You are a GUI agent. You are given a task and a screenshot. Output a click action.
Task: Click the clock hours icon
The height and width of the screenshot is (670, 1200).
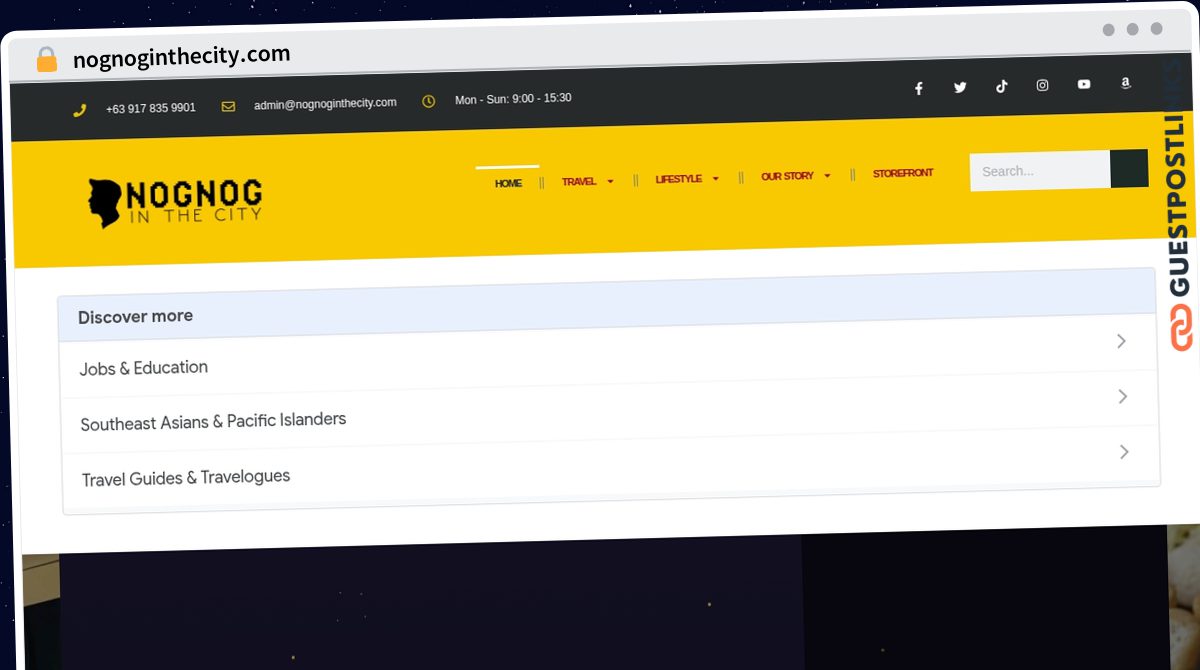(x=428, y=101)
